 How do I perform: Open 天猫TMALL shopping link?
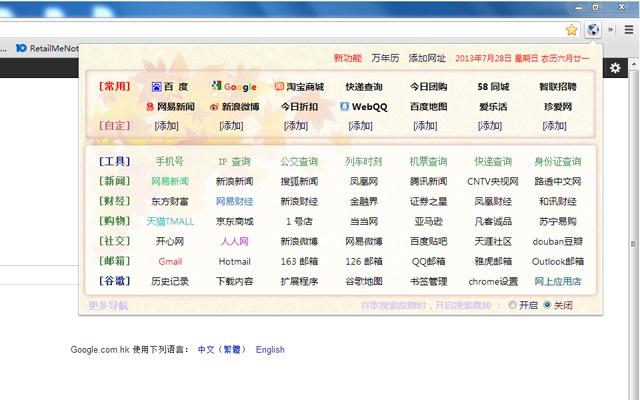coord(170,221)
